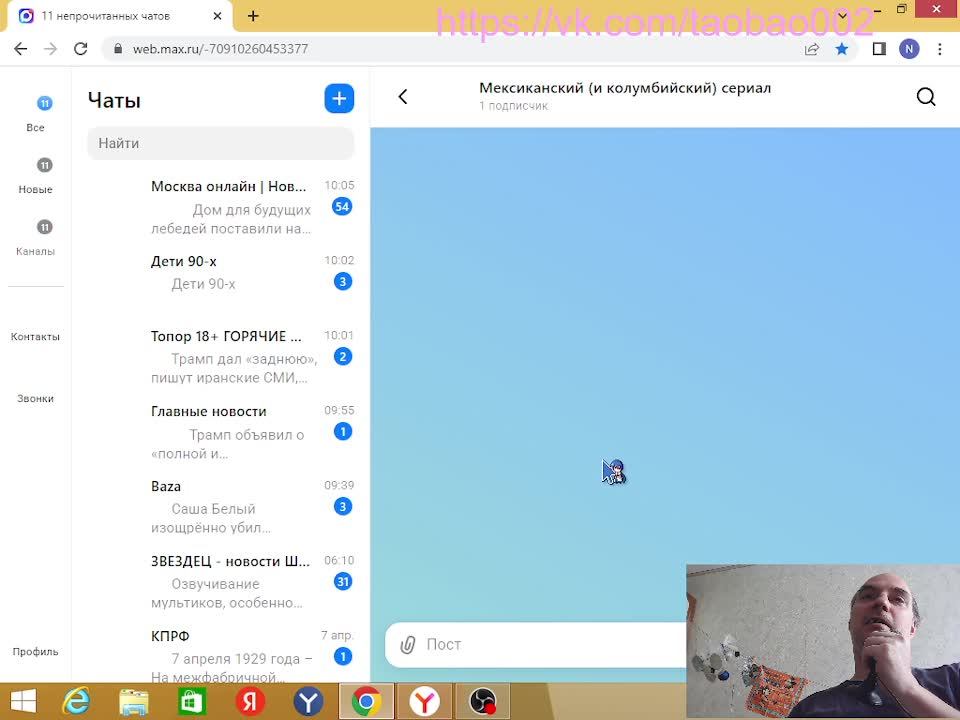Share this page from the address bar

[x=812, y=49]
